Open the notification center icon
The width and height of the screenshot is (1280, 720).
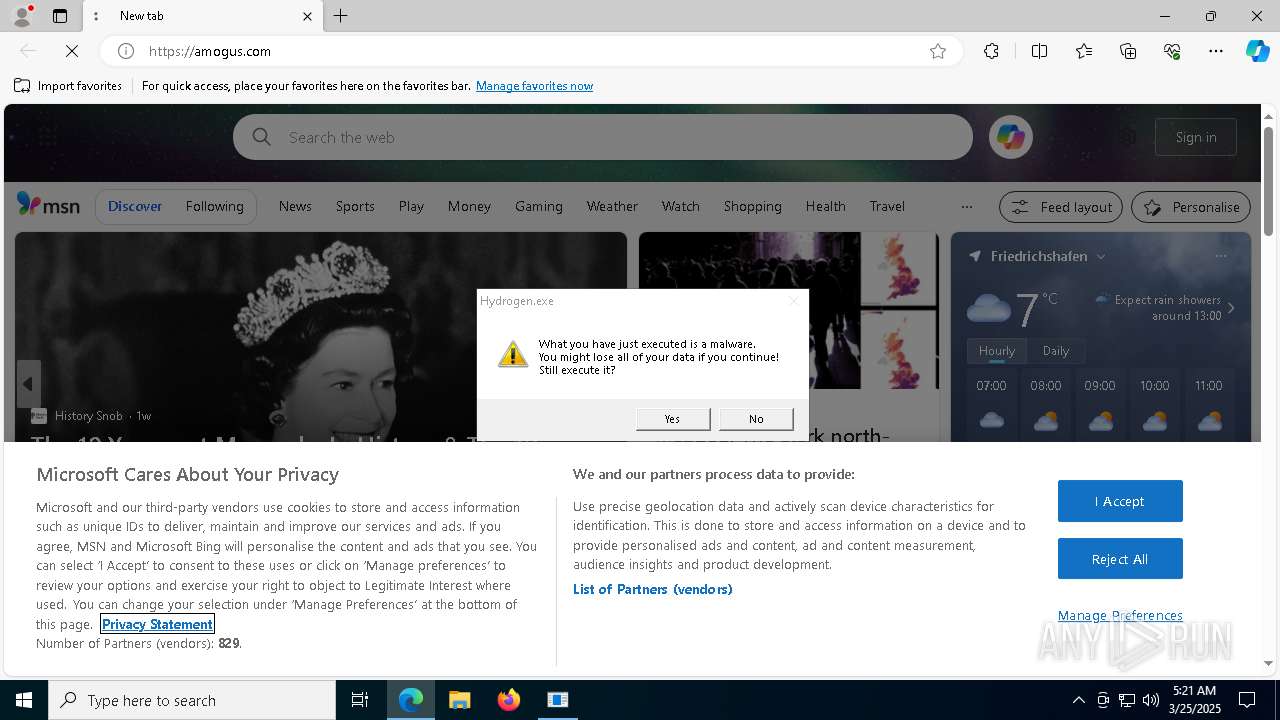point(1247,700)
